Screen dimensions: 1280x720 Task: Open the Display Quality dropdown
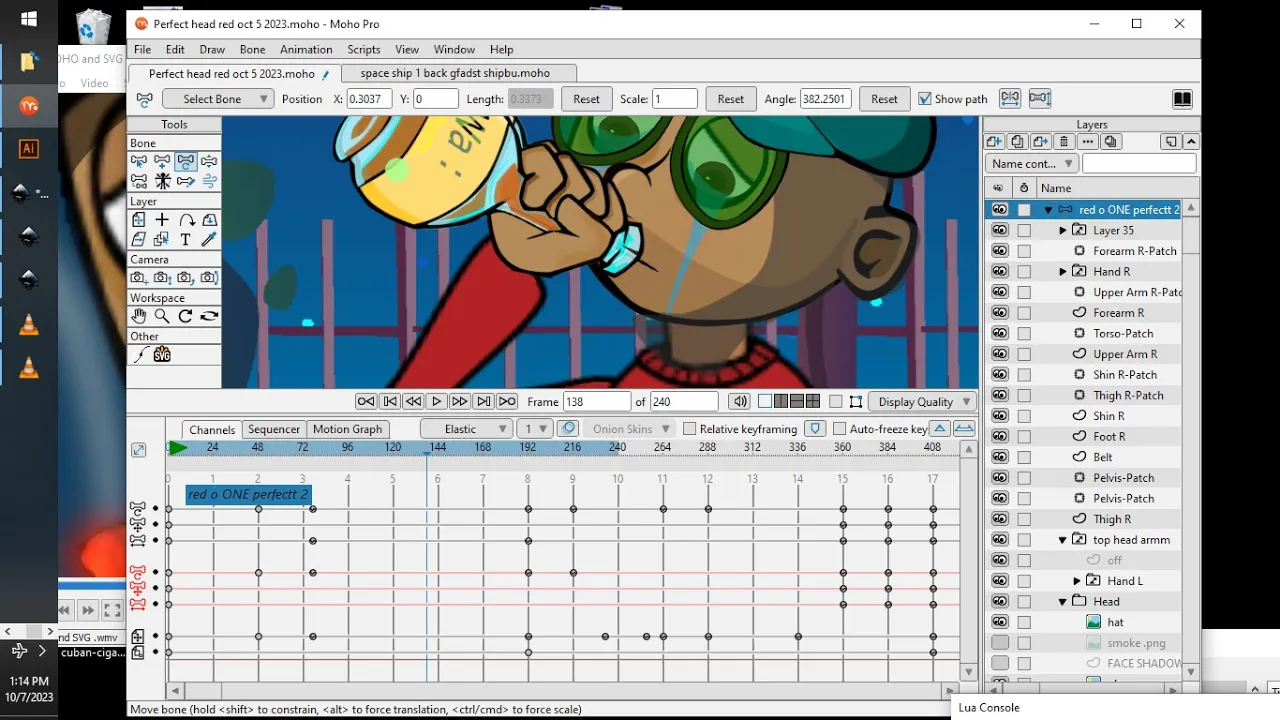point(922,402)
